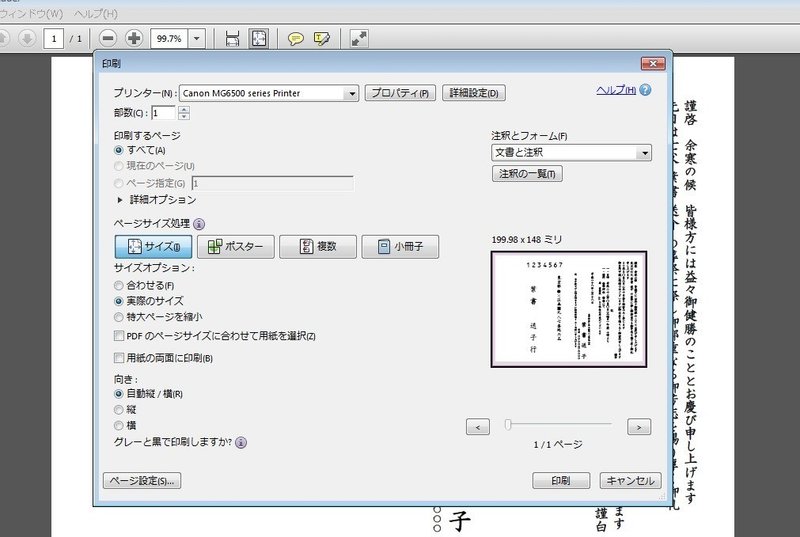Viewport: 800px width, 537px height.
Task: Select the fit-width scrolling mode icon
Action: point(232,38)
